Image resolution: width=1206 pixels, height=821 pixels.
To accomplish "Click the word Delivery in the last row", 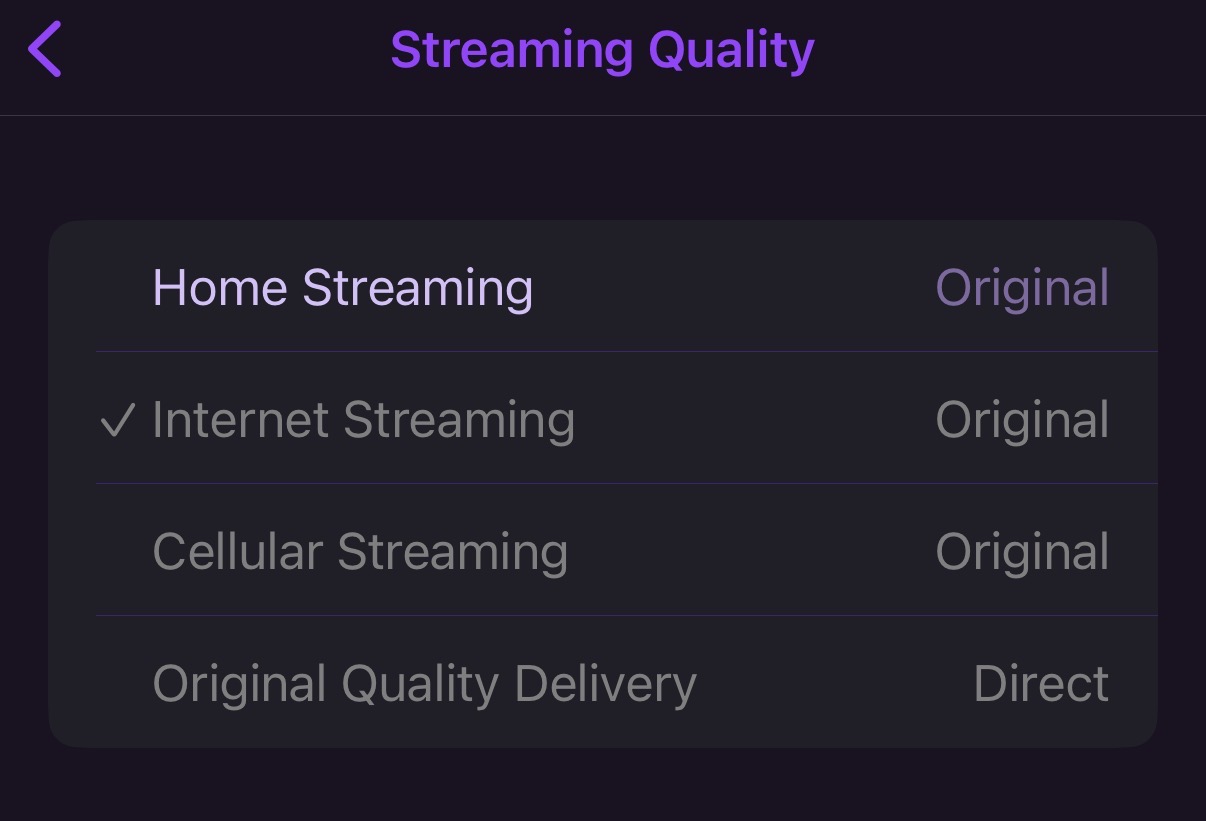I will 605,684.
